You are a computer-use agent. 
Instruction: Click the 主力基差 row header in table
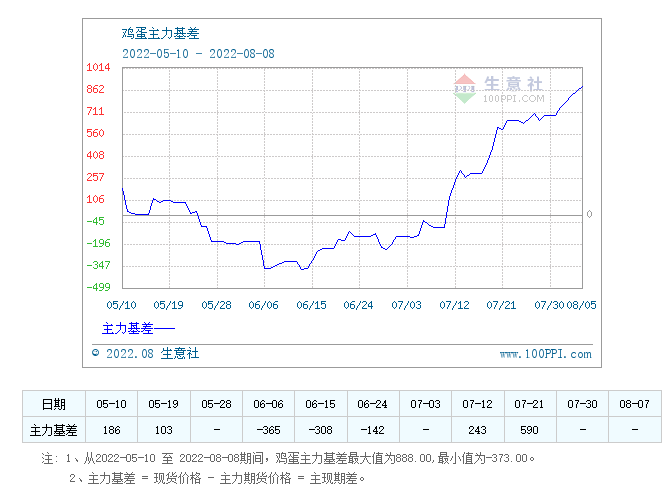[x=54, y=430]
